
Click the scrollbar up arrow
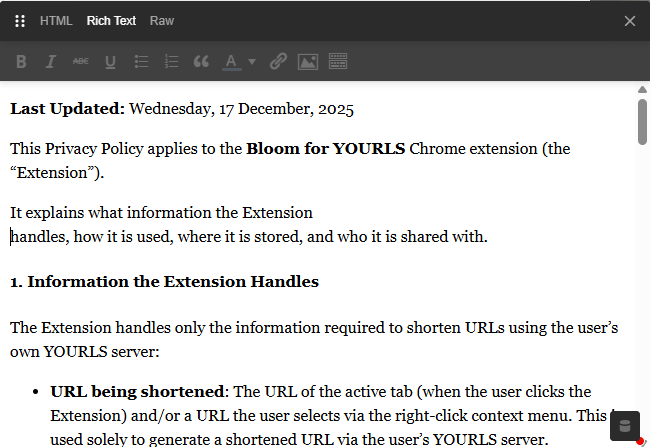tap(642, 89)
